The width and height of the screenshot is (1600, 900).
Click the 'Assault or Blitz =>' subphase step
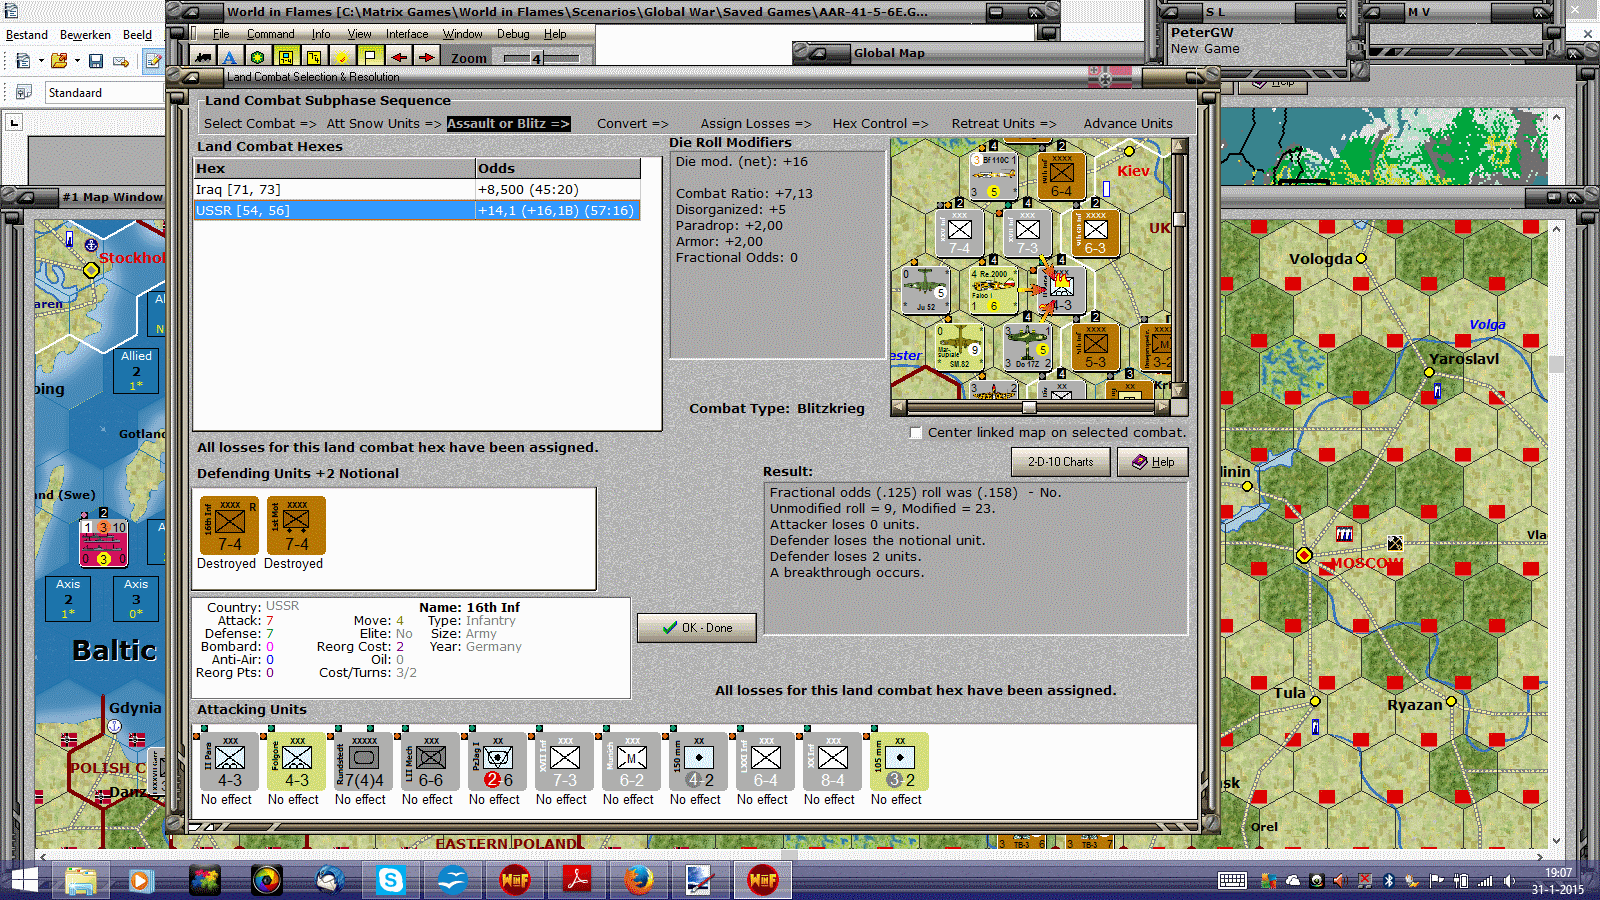[x=508, y=124]
